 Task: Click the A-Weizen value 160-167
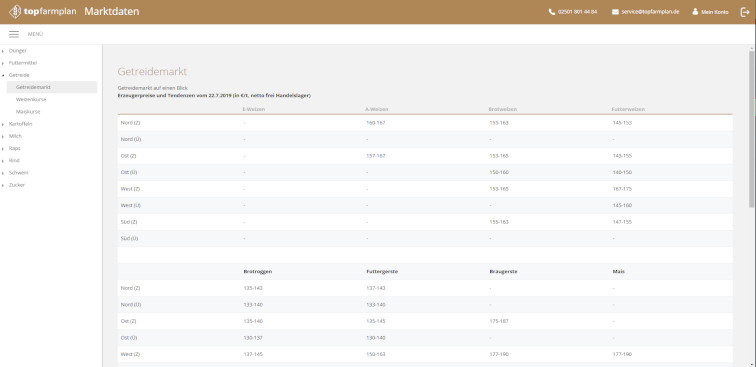[x=376, y=123]
